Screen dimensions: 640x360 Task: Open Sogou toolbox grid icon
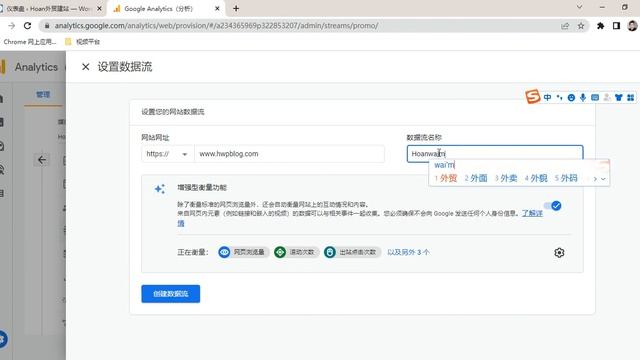631,97
